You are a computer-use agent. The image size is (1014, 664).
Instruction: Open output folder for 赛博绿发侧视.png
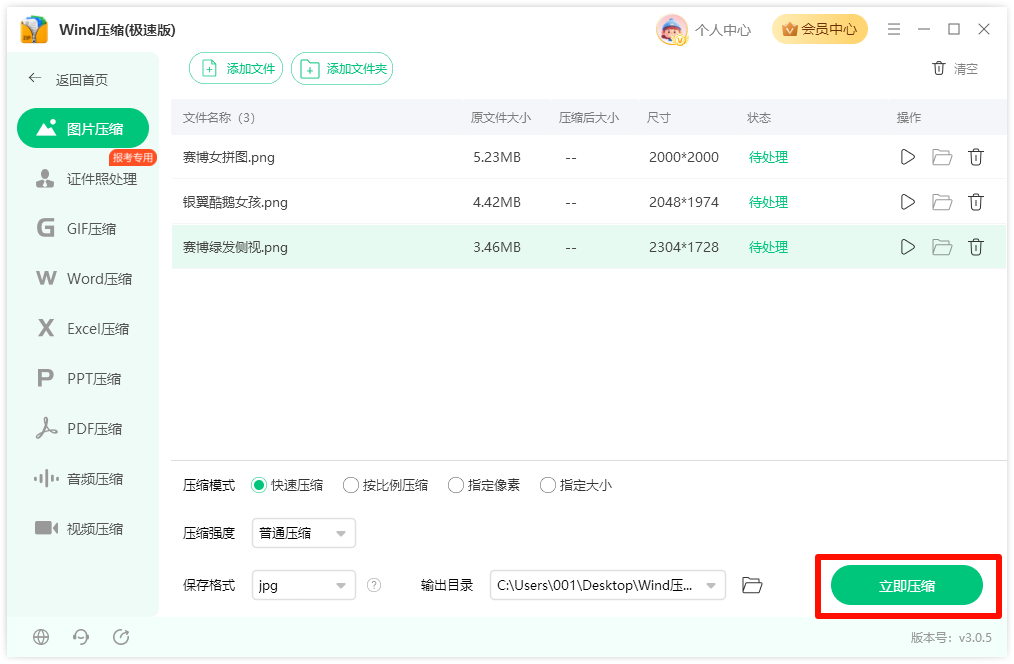coord(942,247)
